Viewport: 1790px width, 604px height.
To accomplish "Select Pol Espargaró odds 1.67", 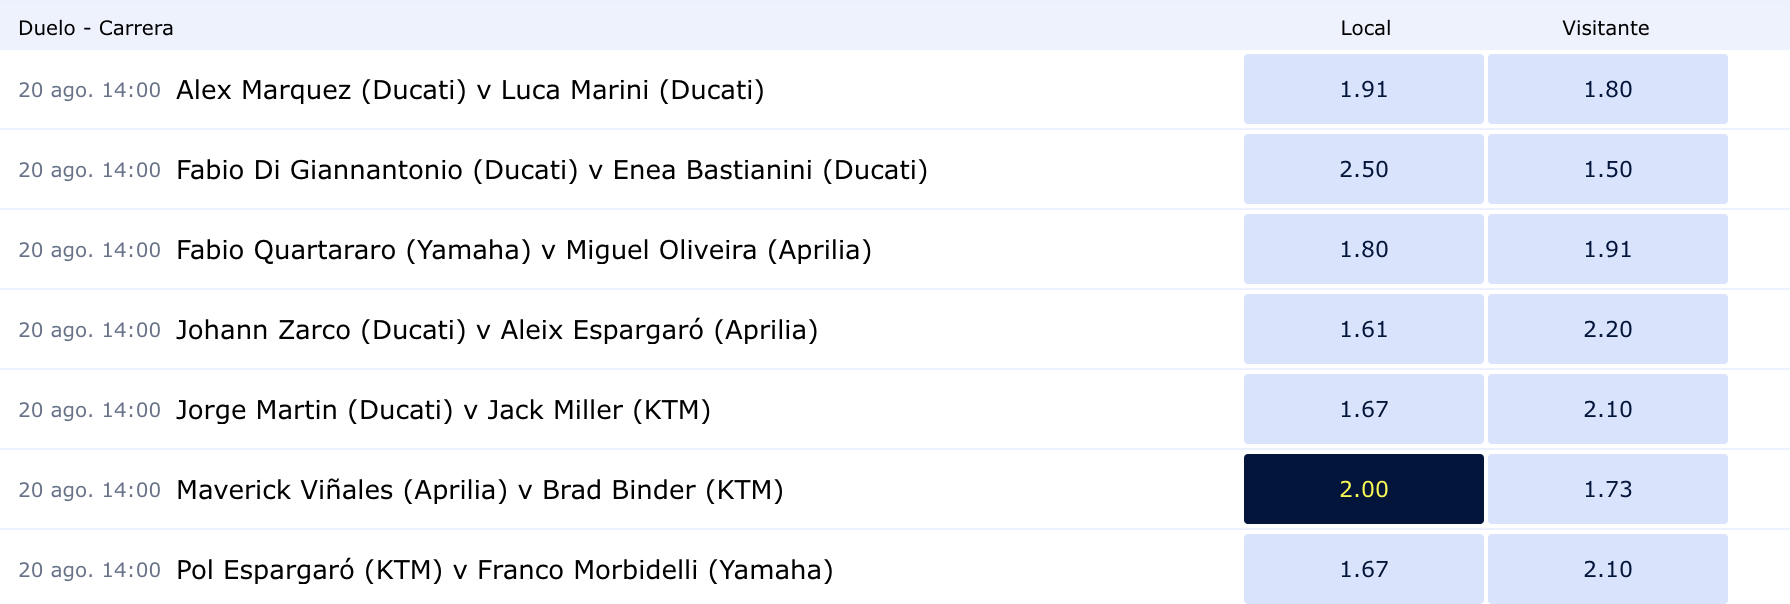I will (x=1363, y=569).
